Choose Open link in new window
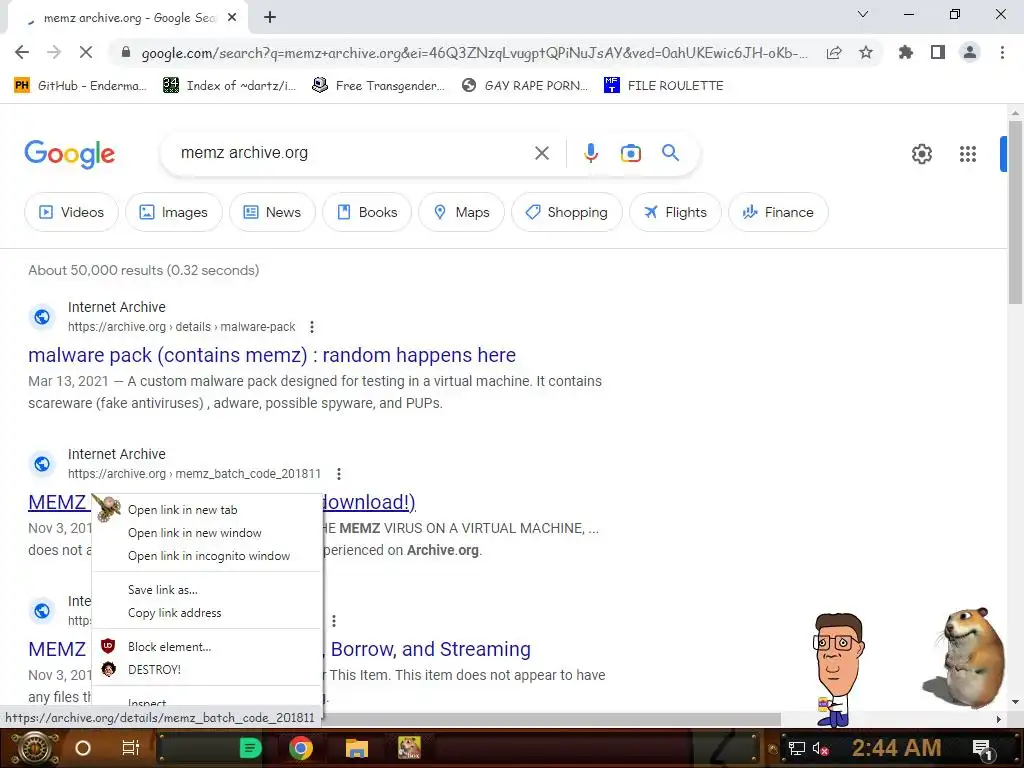This screenshot has width=1024, height=768. [207, 533]
